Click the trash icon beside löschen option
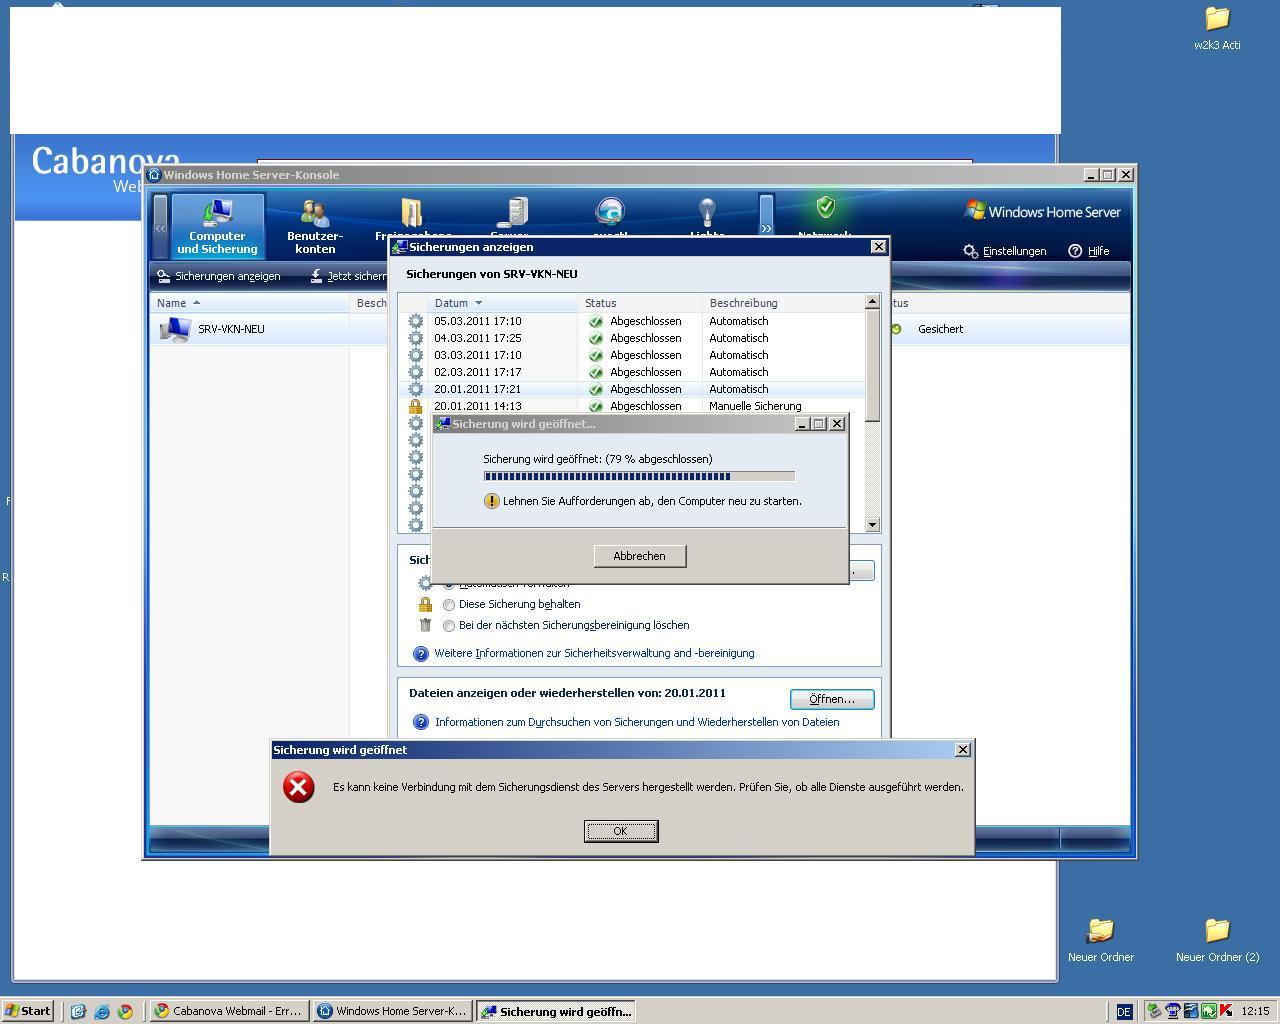This screenshot has width=1280, height=1024. [x=425, y=625]
